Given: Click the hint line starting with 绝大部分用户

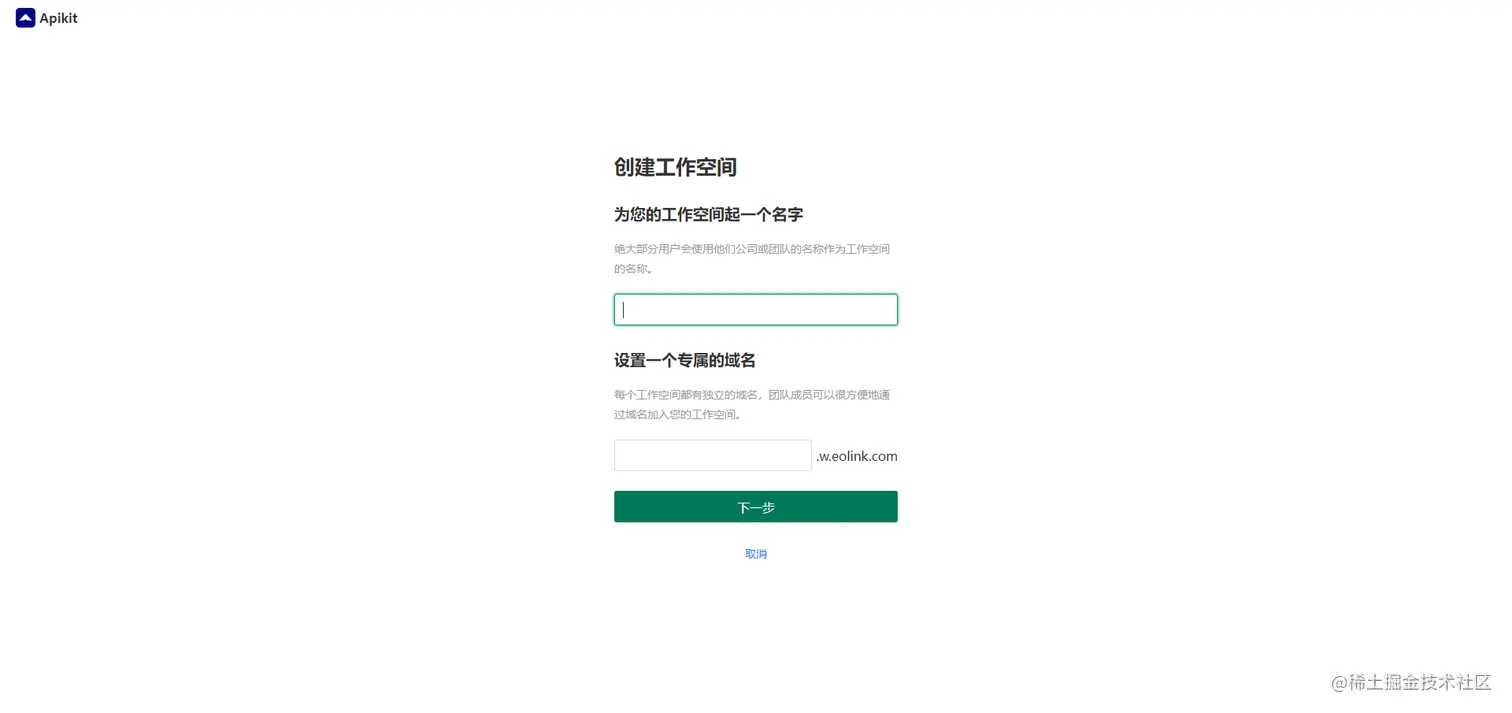Looking at the screenshot, I should [x=752, y=249].
